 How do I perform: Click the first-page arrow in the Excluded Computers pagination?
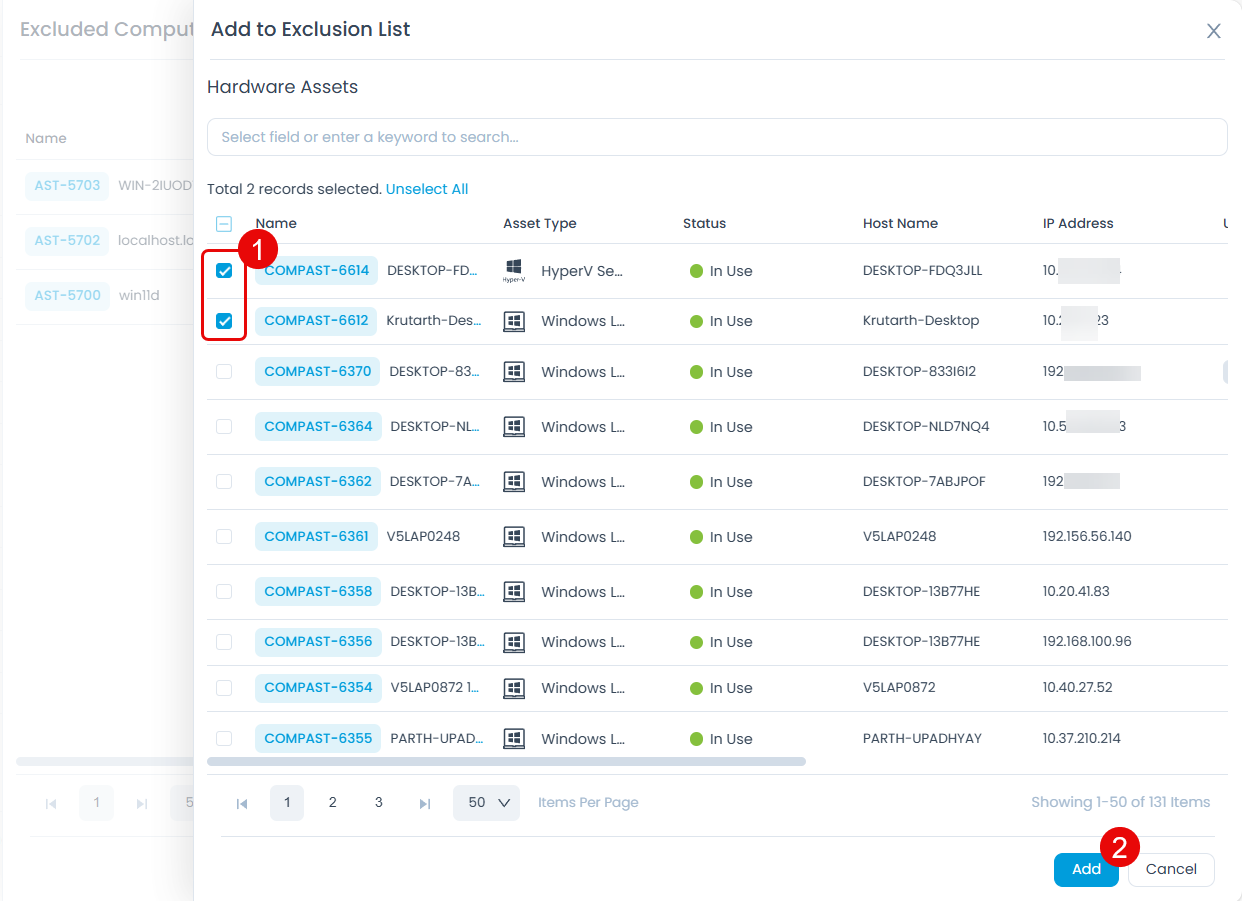click(x=51, y=802)
